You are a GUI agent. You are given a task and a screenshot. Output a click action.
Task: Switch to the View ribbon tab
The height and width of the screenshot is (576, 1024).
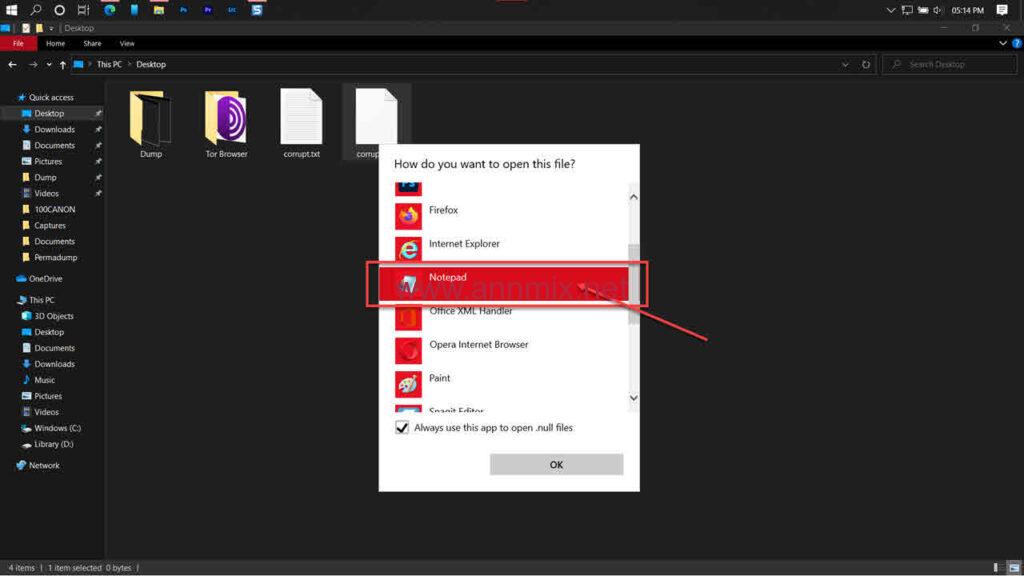[x=127, y=44]
